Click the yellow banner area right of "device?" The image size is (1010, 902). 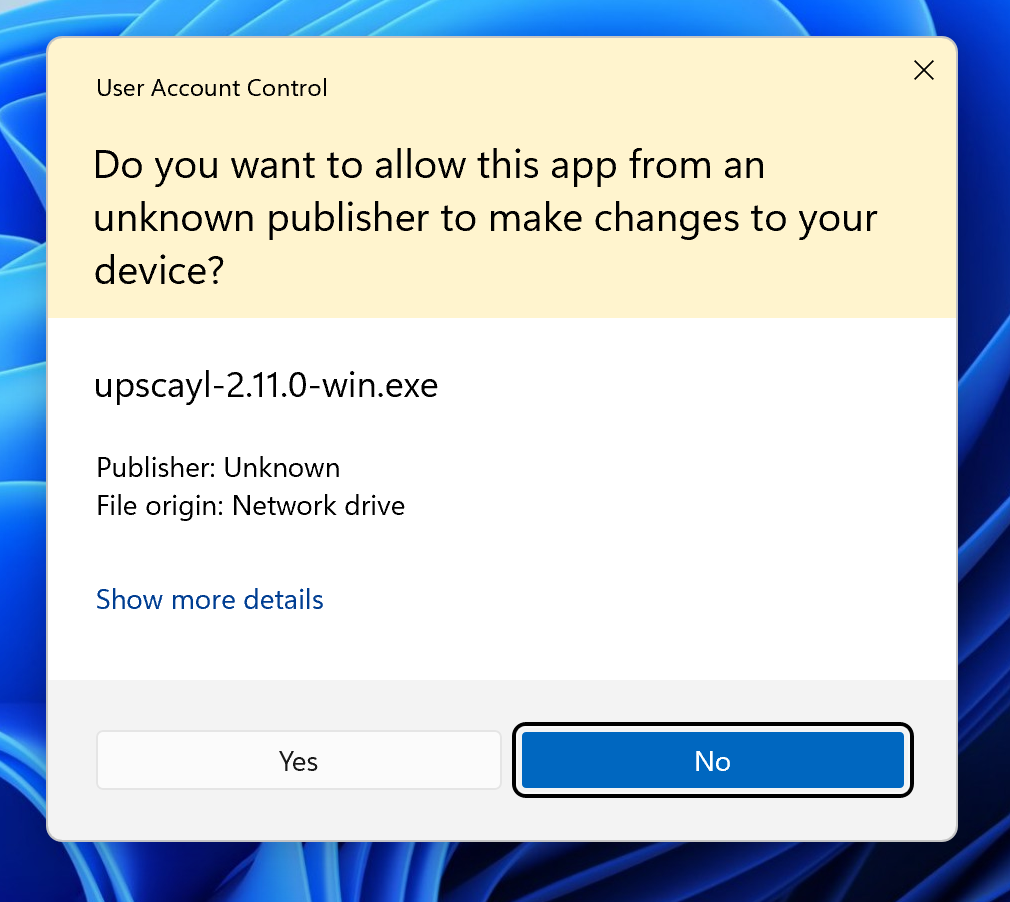(600, 275)
